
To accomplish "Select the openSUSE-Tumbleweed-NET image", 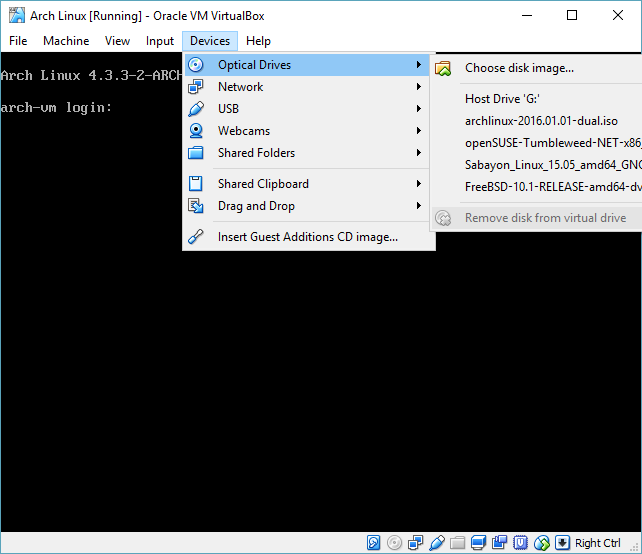I will pyautogui.click(x=536, y=143).
